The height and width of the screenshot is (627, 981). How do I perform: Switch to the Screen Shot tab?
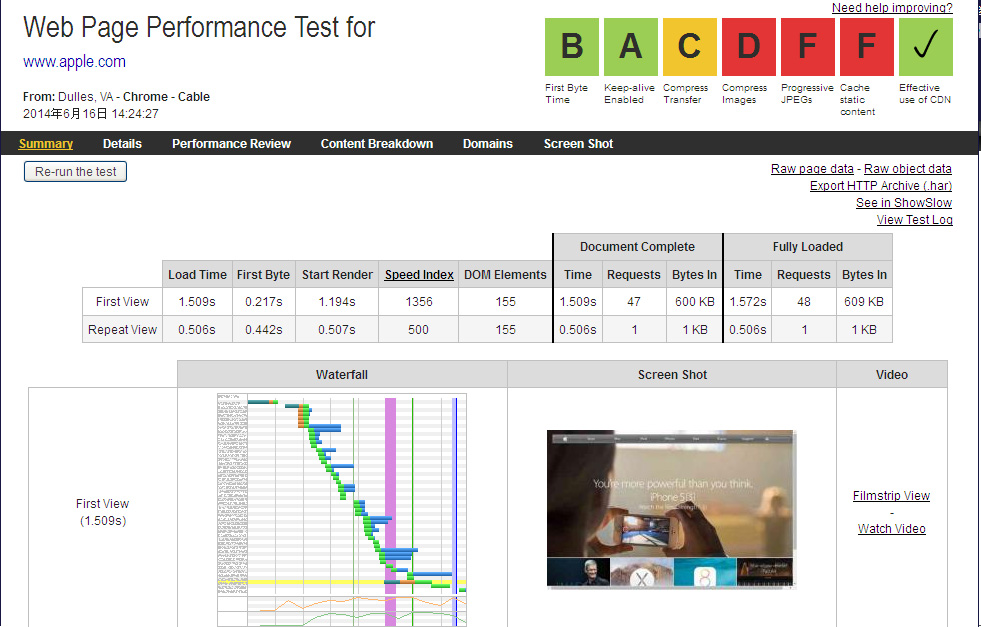tap(578, 143)
